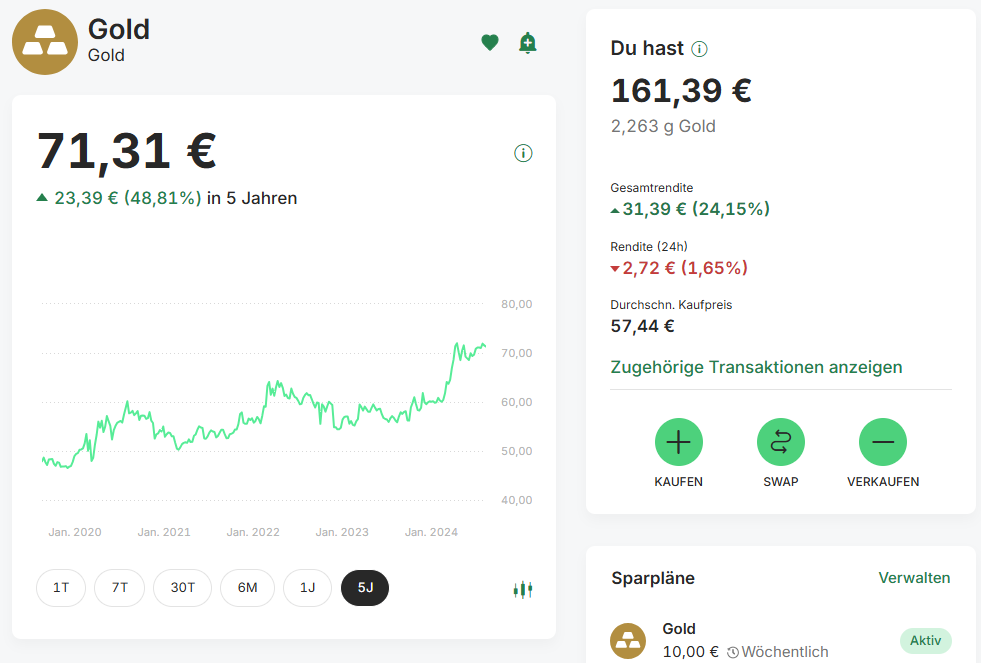Switch chart to candlestick view
The width and height of the screenshot is (981, 663).
pos(522,590)
